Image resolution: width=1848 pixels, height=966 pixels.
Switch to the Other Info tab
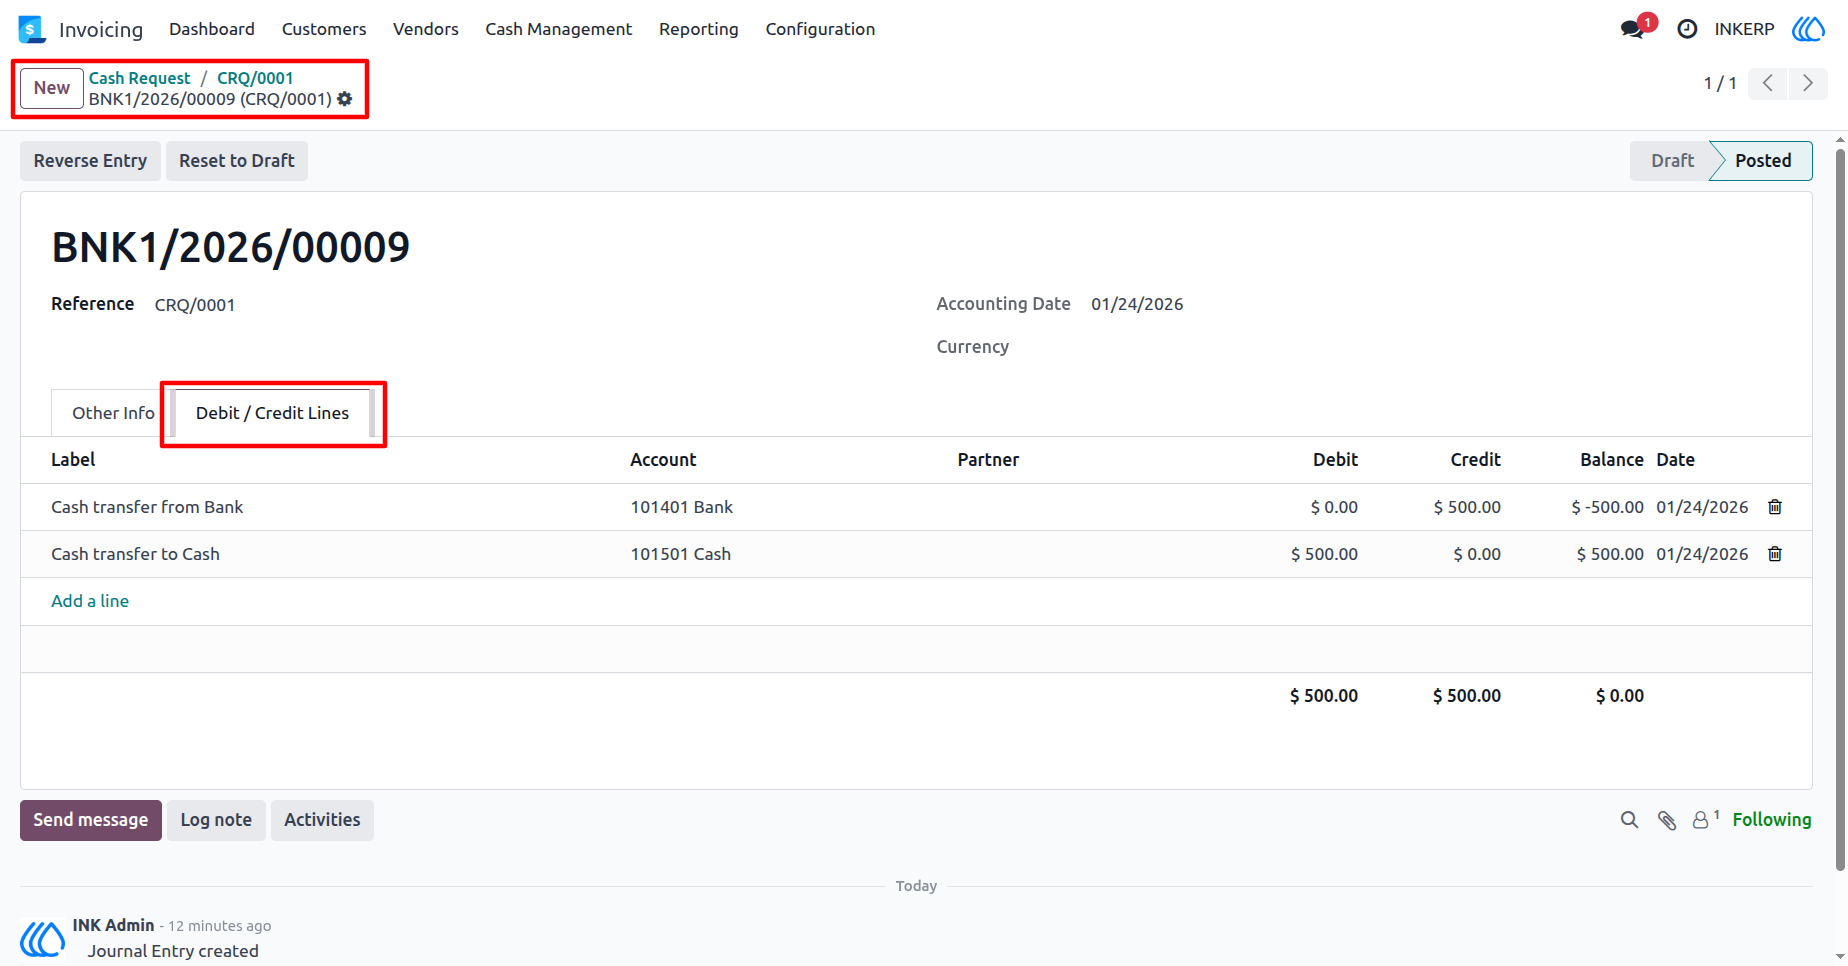(113, 413)
